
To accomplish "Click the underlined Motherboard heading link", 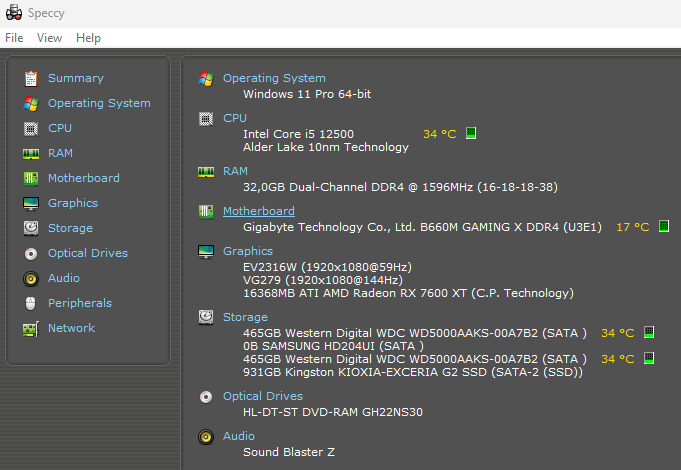I will tap(259, 211).
